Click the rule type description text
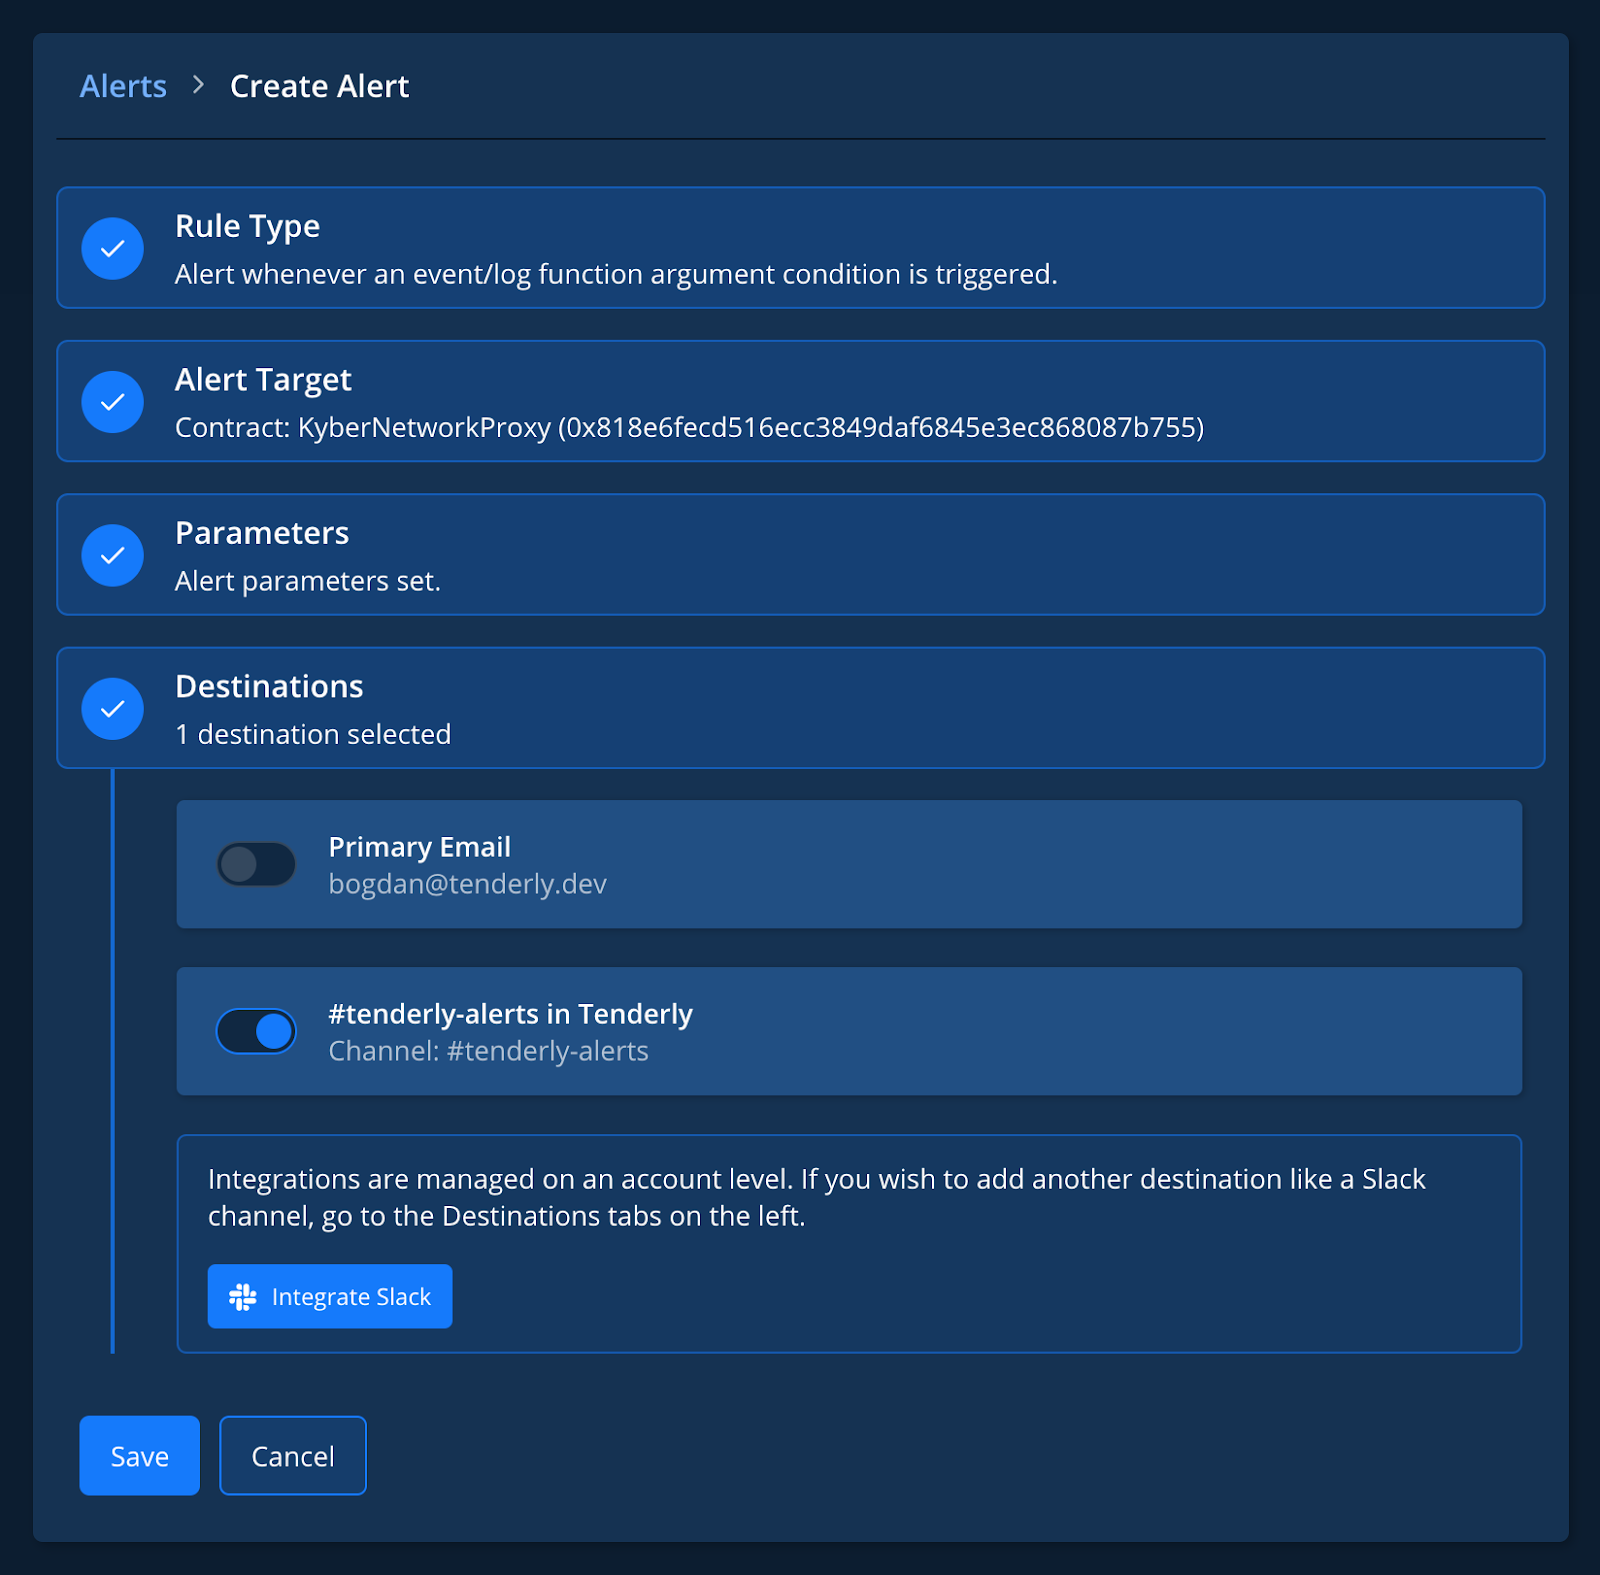 coord(616,274)
